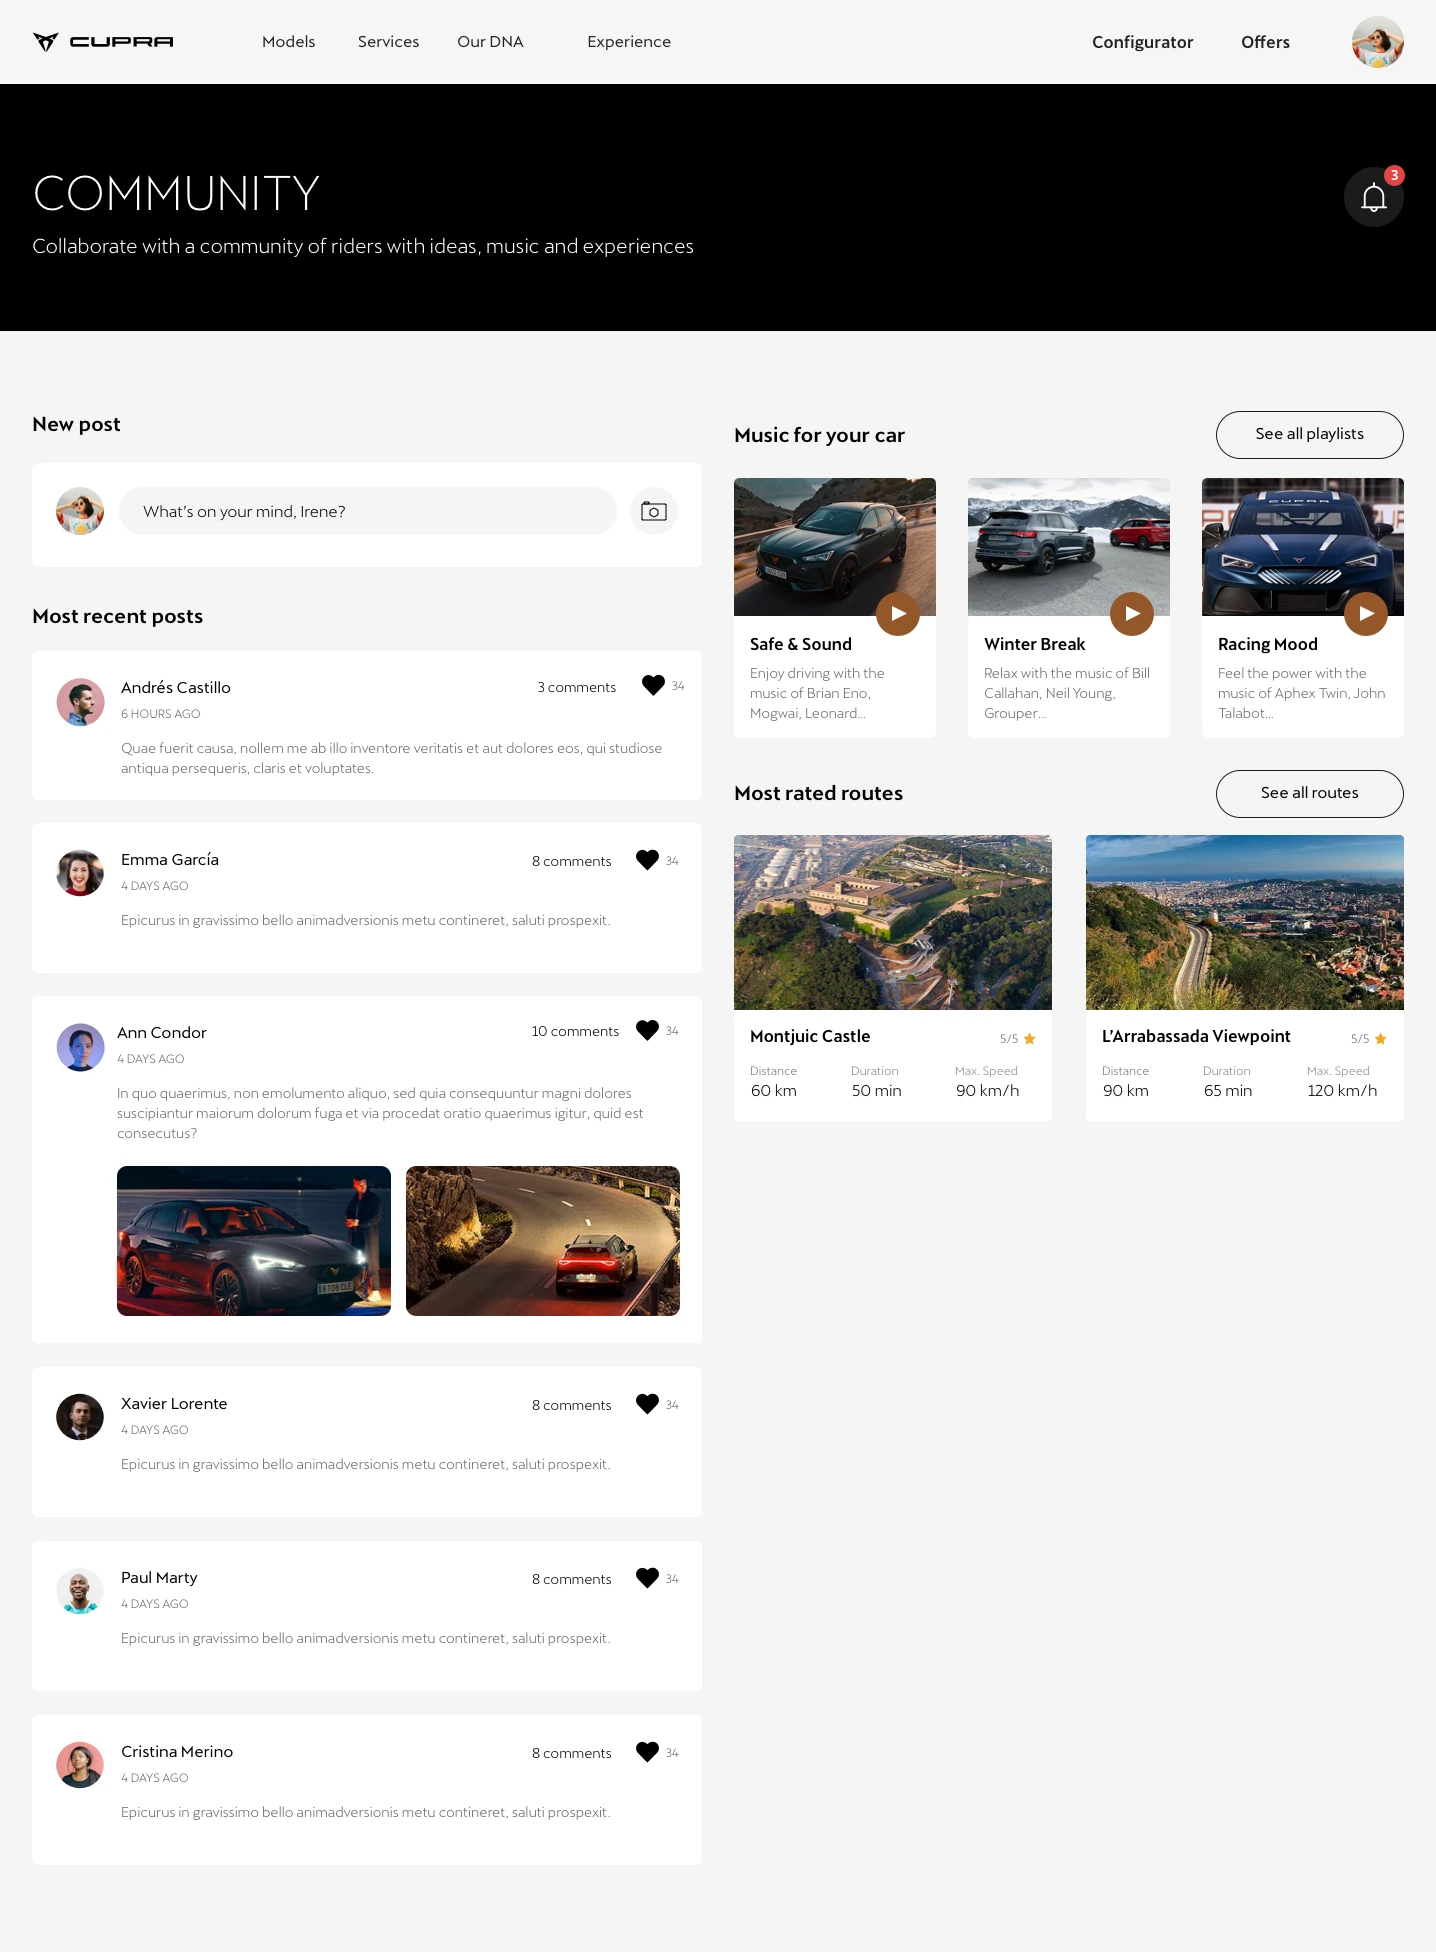Play the Safe & Sound playlist
This screenshot has width=1436, height=1952.
pyautogui.click(x=898, y=614)
